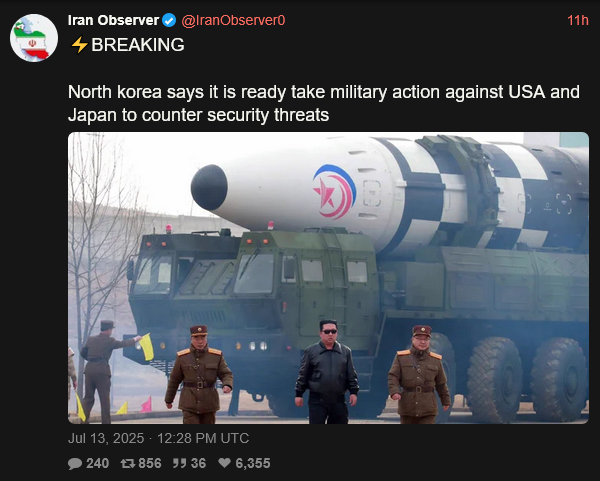
Task: View the 856 reposts count
Action: pos(150,463)
